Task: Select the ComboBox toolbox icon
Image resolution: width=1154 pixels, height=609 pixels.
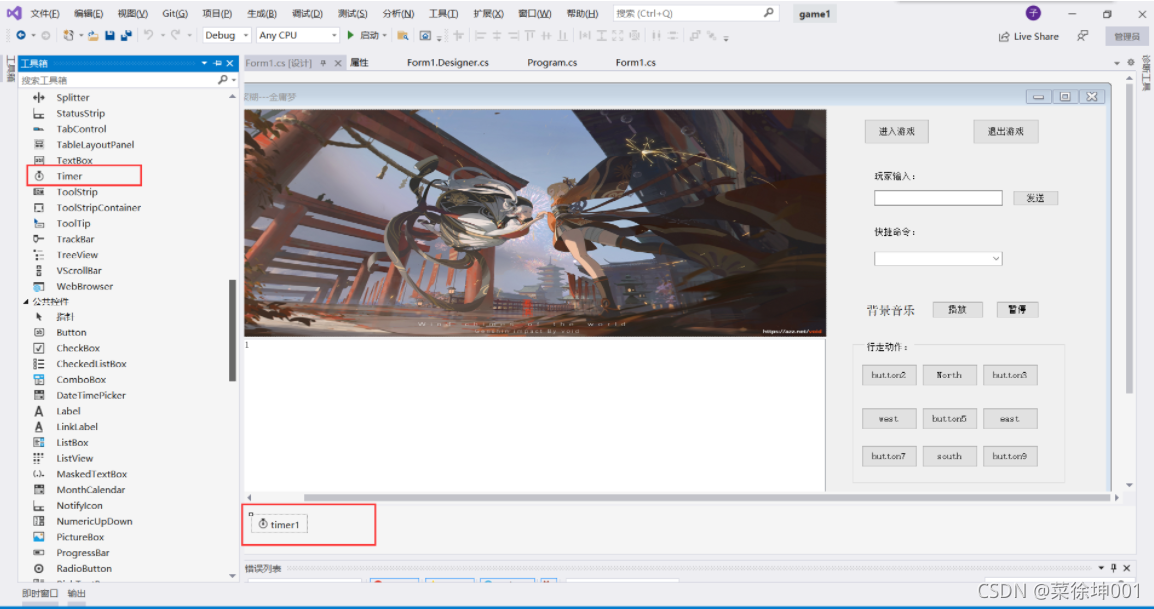Action: click(39, 379)
